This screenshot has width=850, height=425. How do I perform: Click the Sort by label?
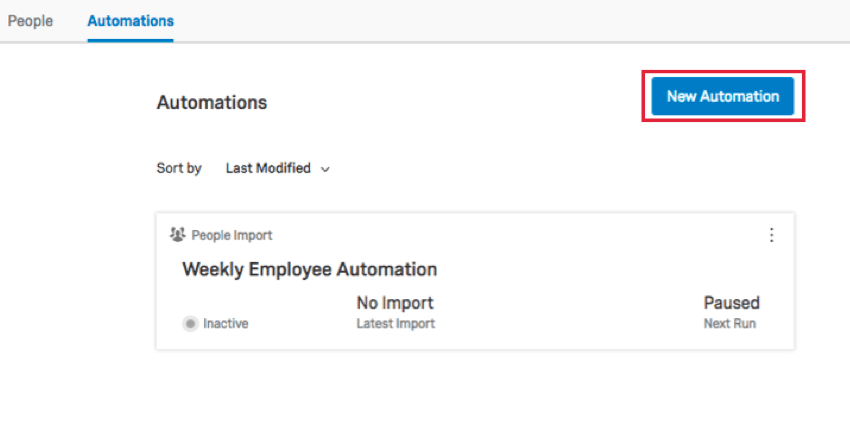point(179,169)
